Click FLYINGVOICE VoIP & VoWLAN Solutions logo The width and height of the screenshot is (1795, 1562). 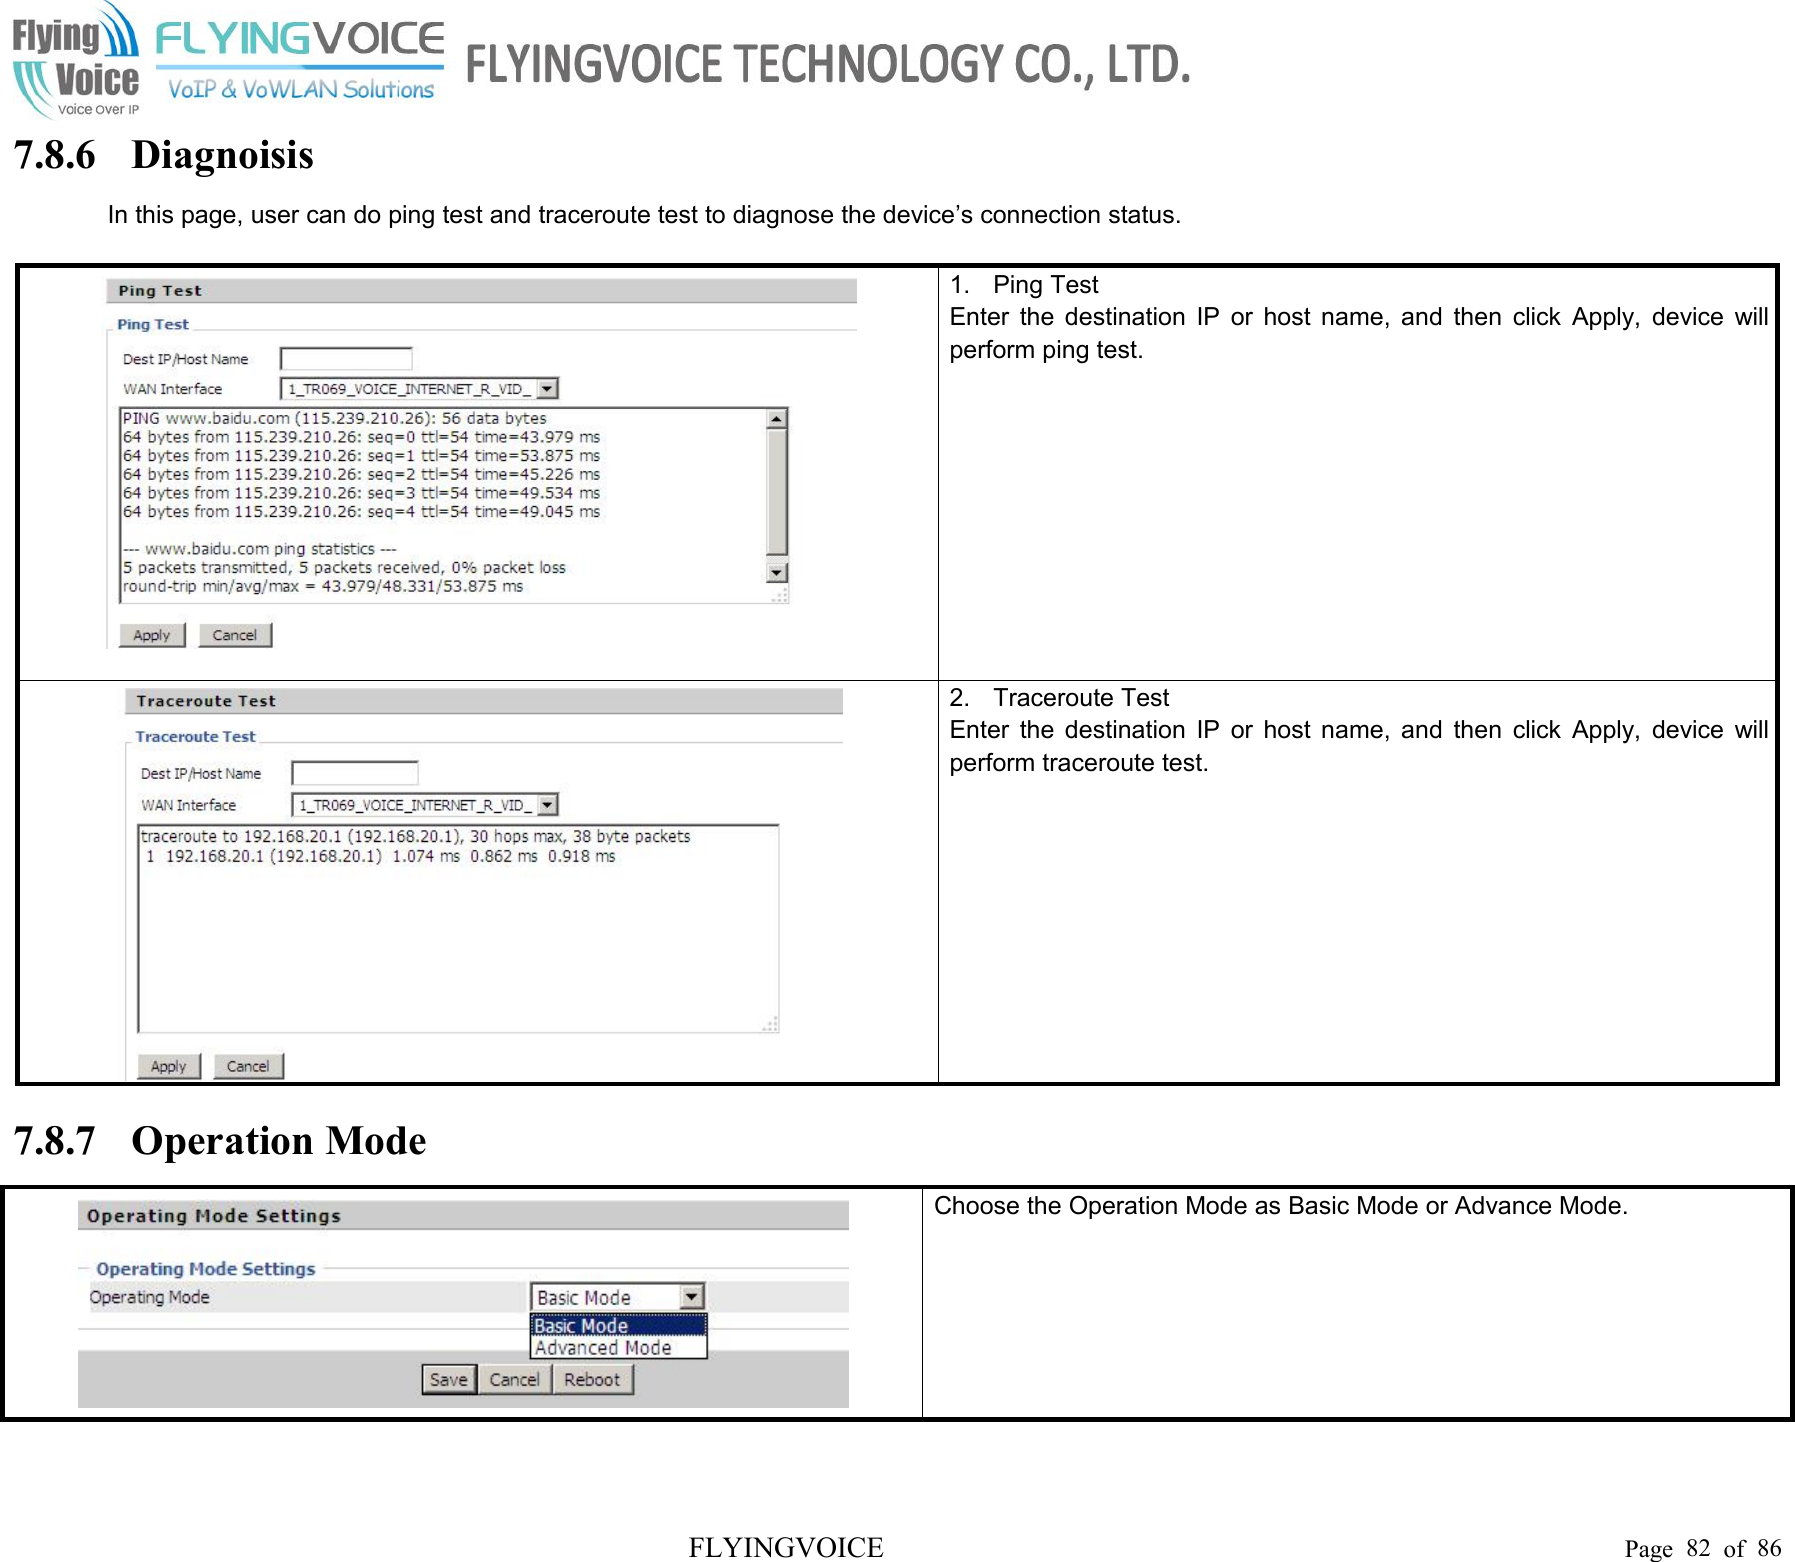[x=300, y=61]
